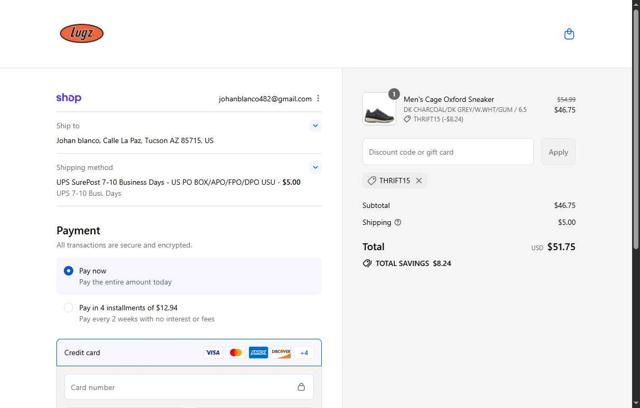
Task: Open the shopping bag cart icon
Action: tap(569, 34)
